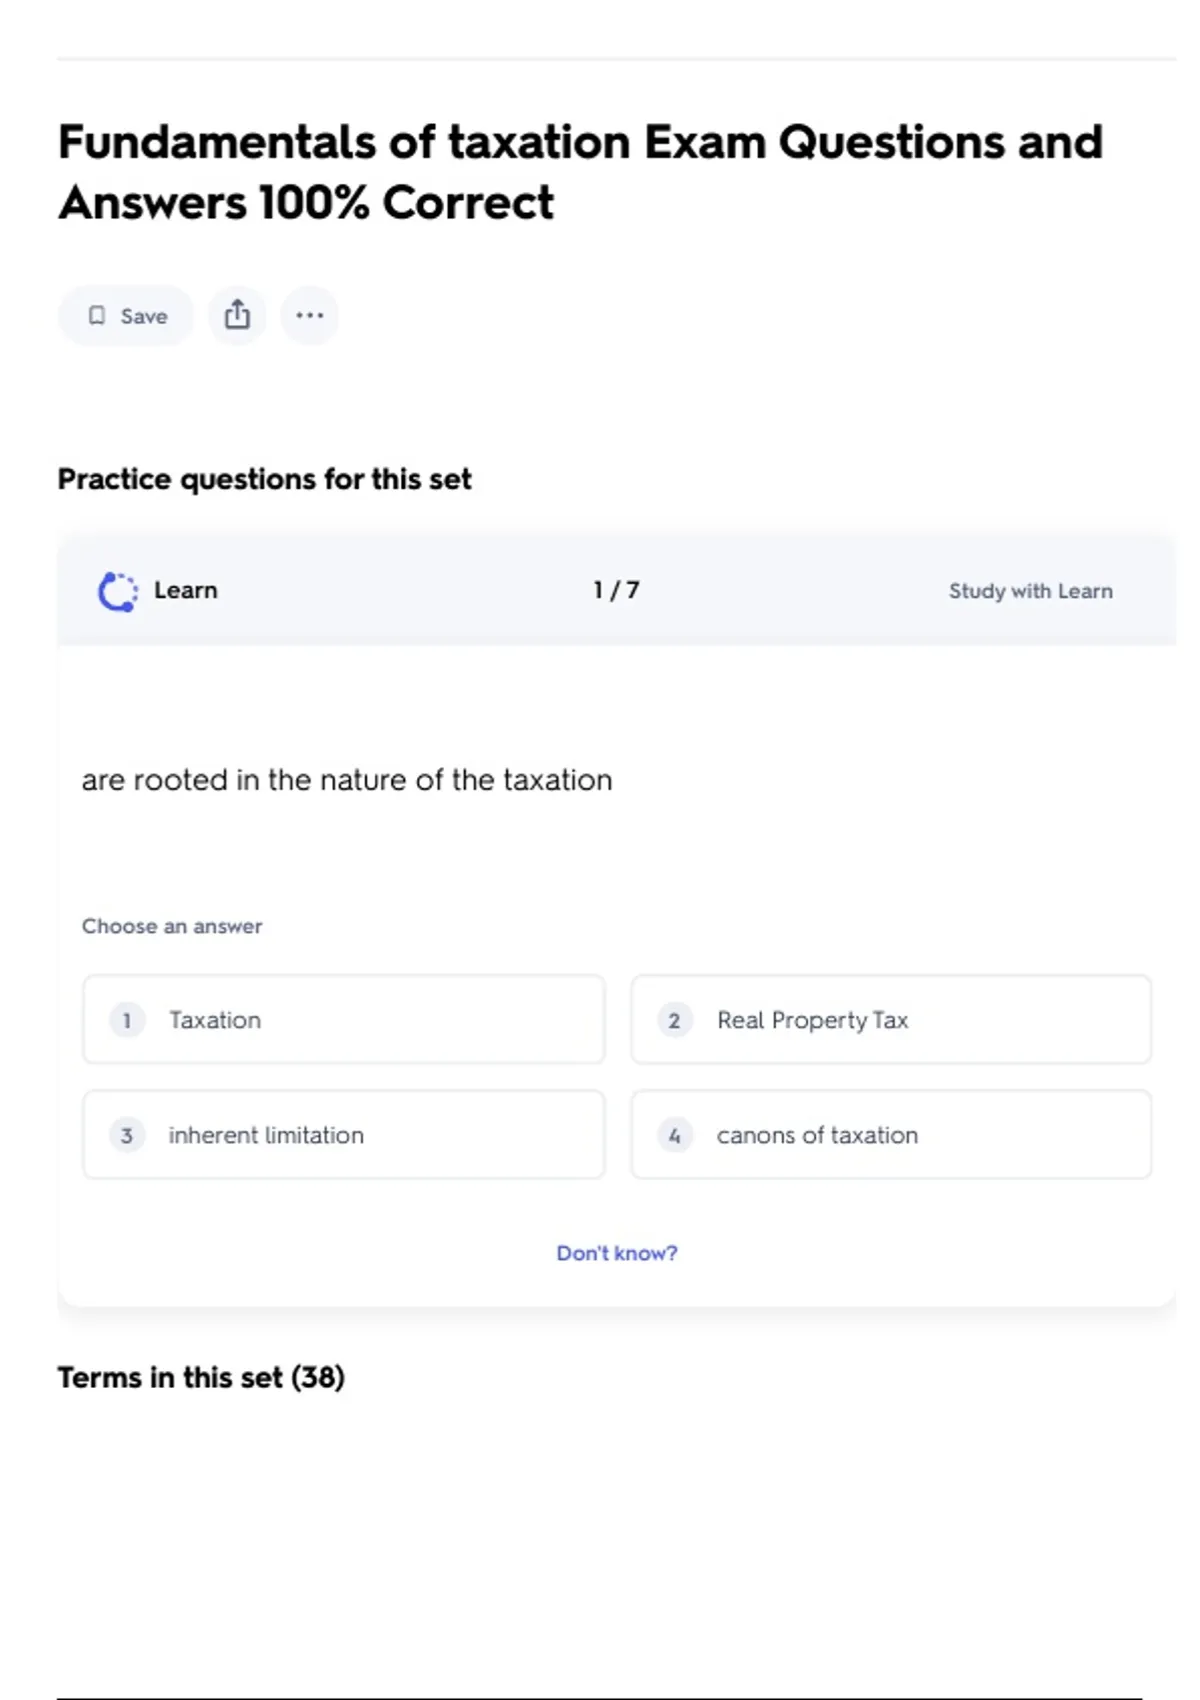Screen dimensions: 1200x1700
Task: Click the bookmark icon in Save button
Action: pos(97,316)
